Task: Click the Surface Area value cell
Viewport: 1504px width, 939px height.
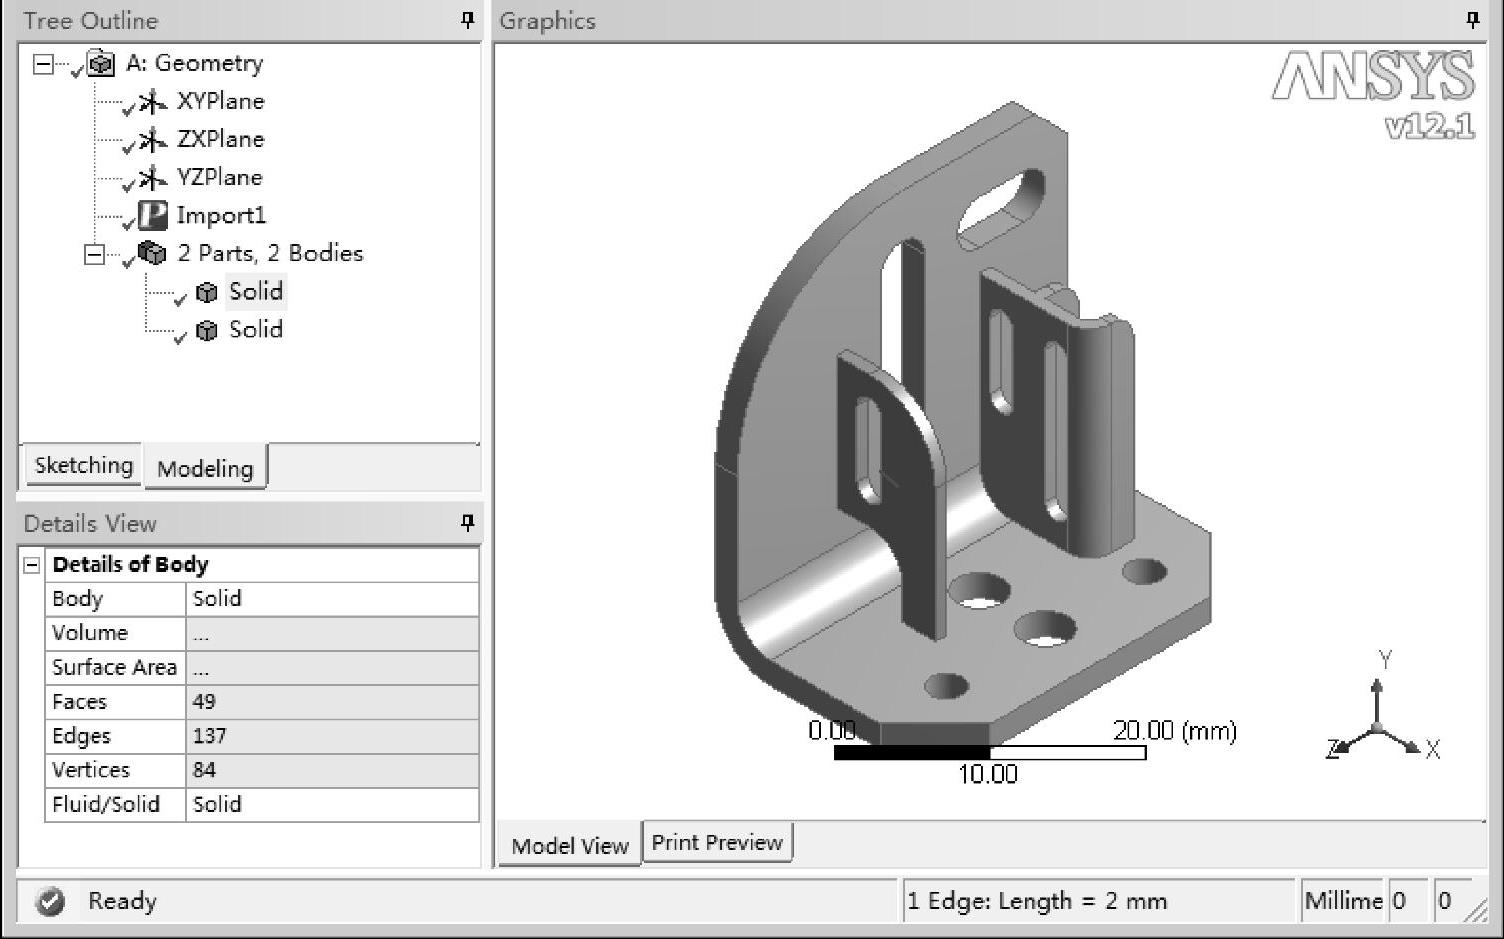Action: [332, 667]
